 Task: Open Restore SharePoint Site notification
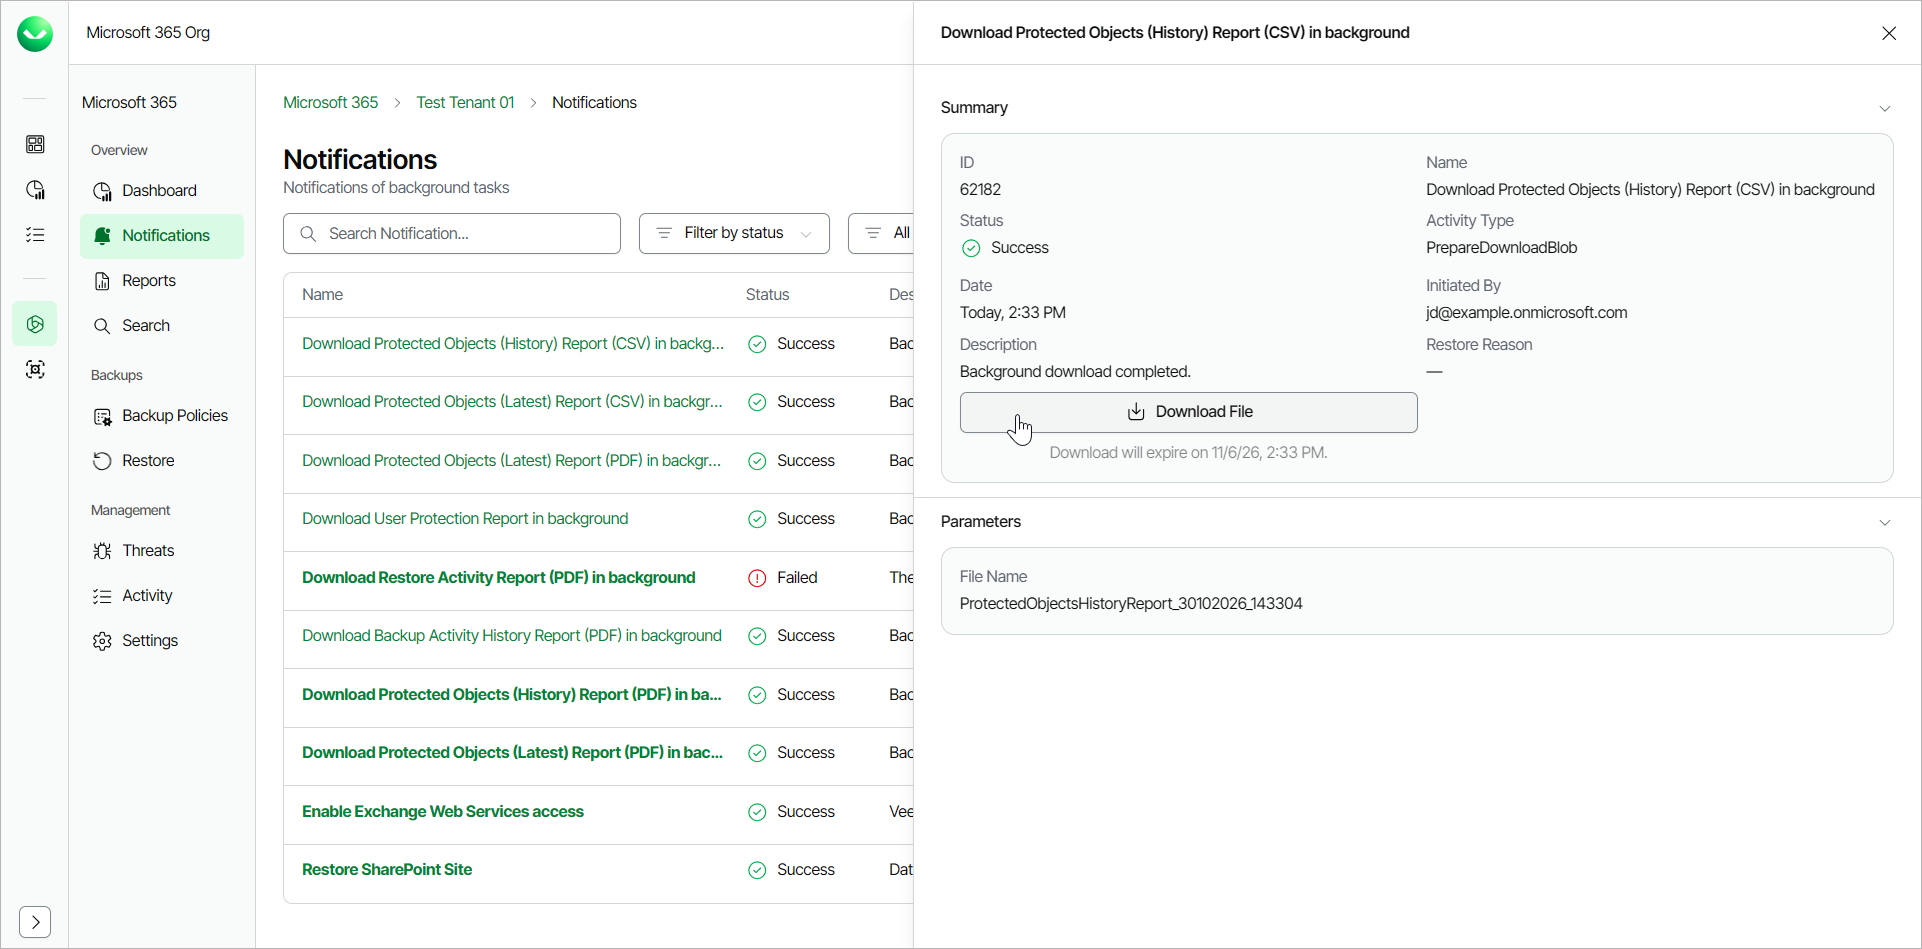[x=387, y=870]
